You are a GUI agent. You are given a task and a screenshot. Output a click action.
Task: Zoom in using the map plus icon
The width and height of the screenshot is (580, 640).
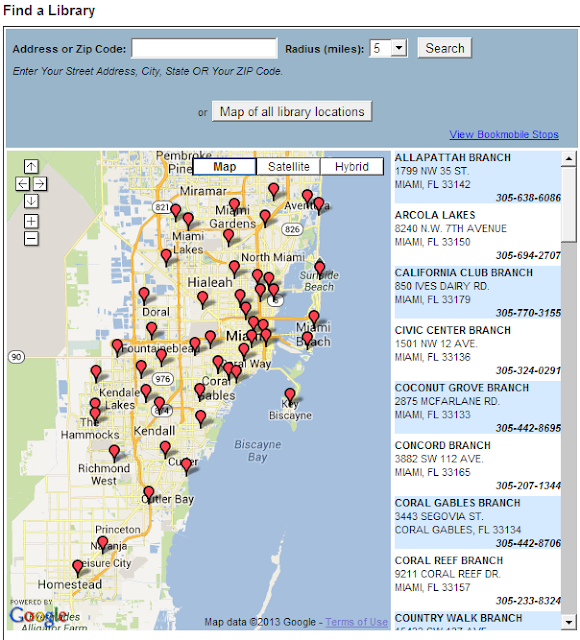(31, 221)
